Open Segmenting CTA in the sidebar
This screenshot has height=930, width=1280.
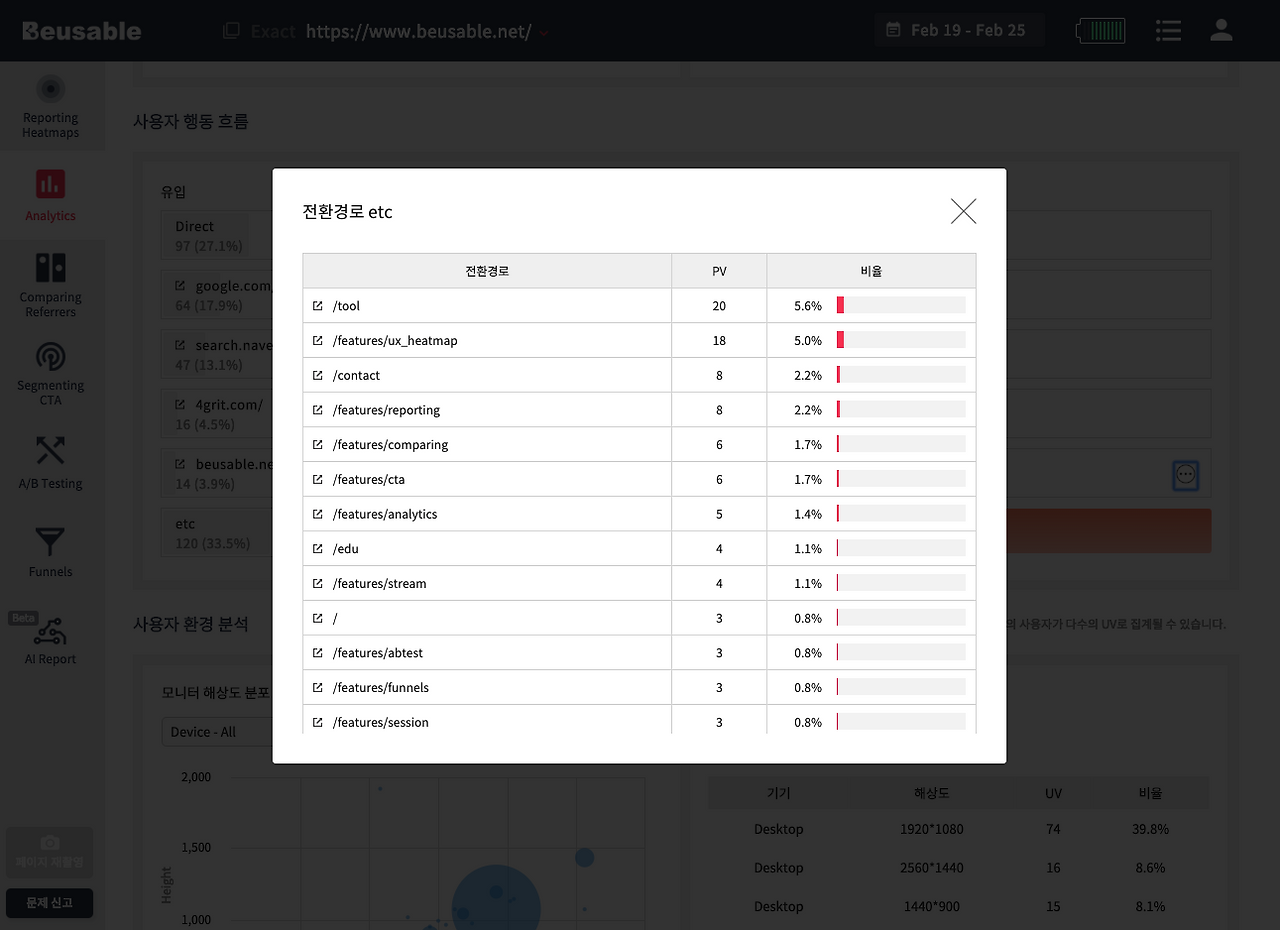click(51, 373)
